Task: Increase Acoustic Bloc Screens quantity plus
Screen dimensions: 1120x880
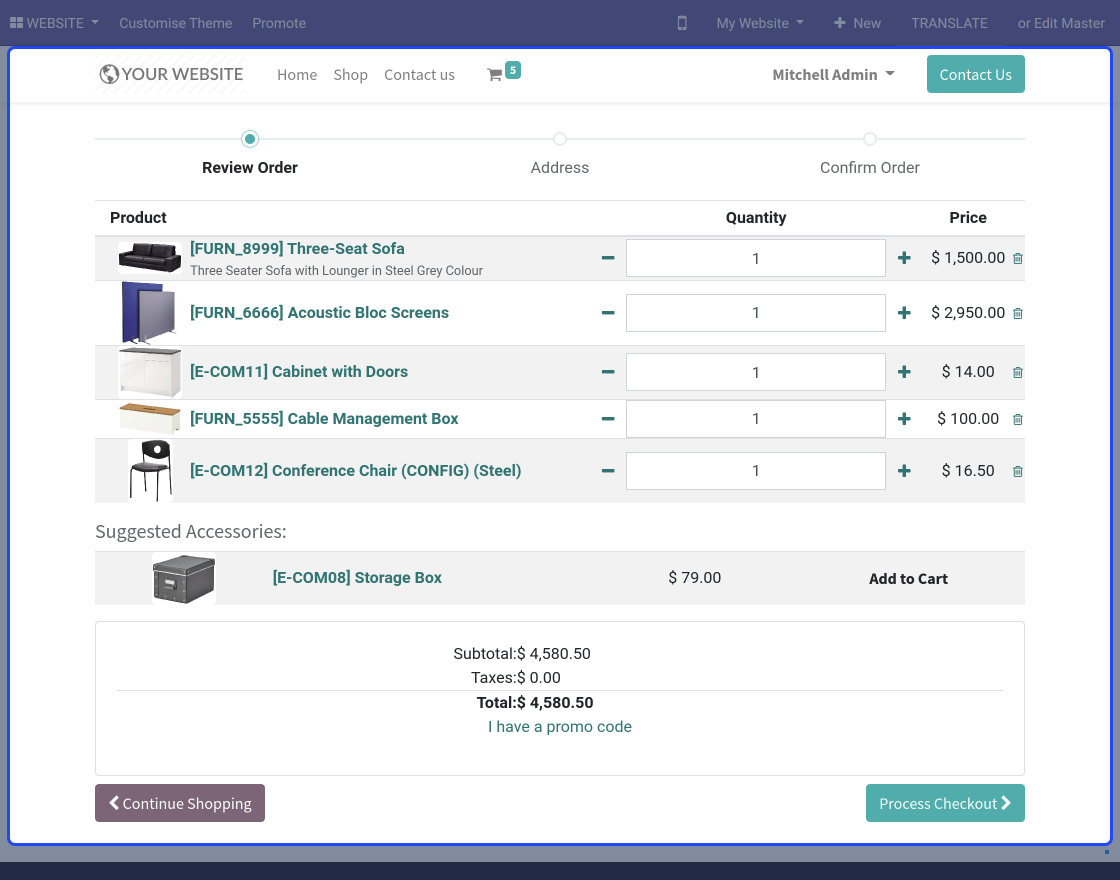Action: click(x=904, y=313)
